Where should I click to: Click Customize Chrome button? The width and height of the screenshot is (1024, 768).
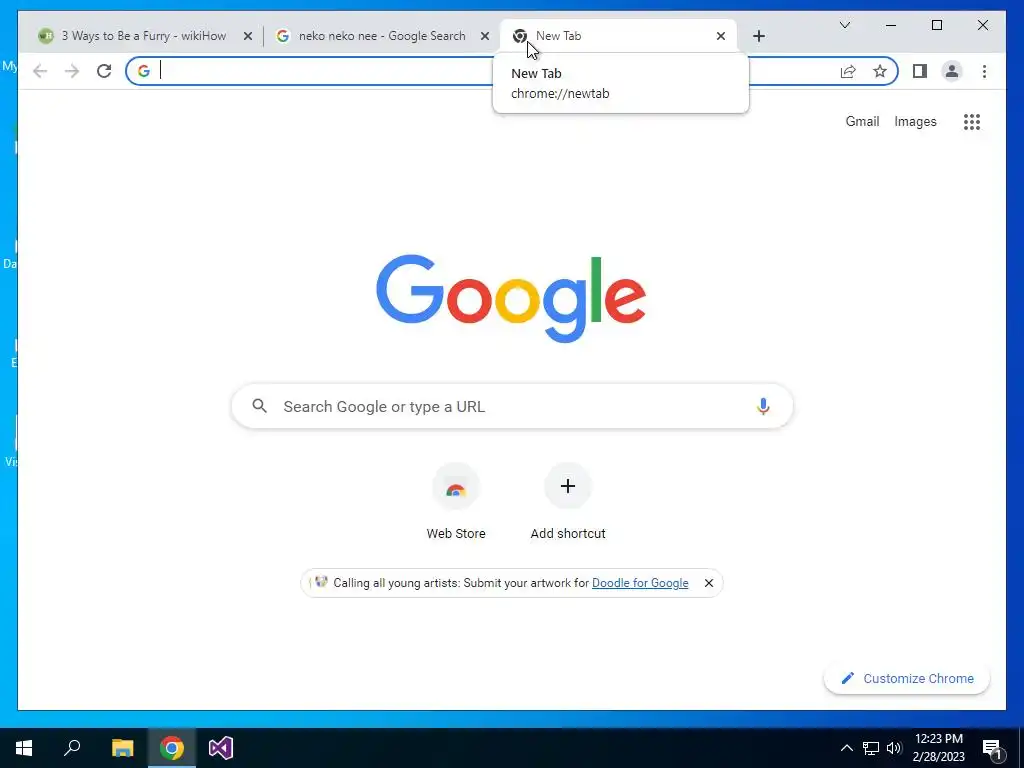tap(906, 679)
